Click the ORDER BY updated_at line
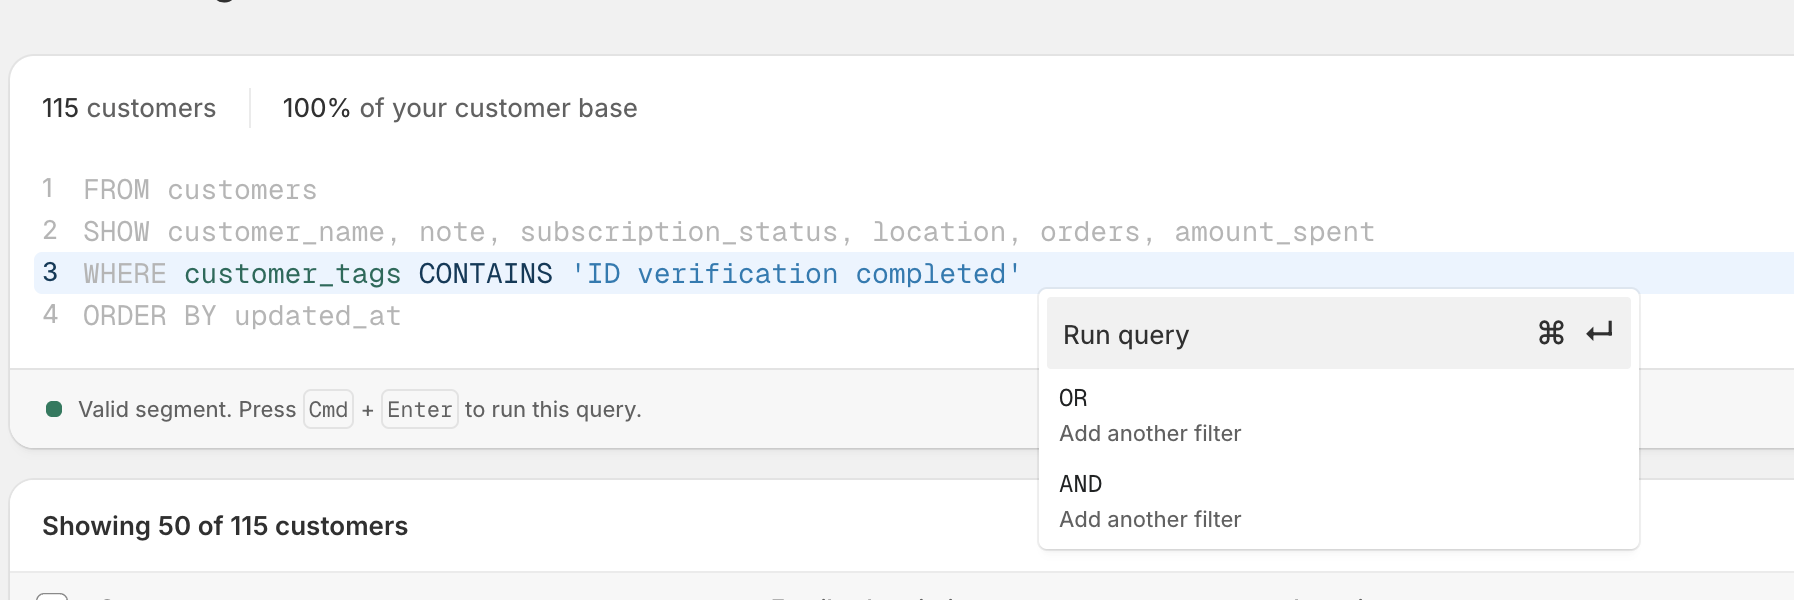This screenshot has width=1794, height=600. click(242, 316)
